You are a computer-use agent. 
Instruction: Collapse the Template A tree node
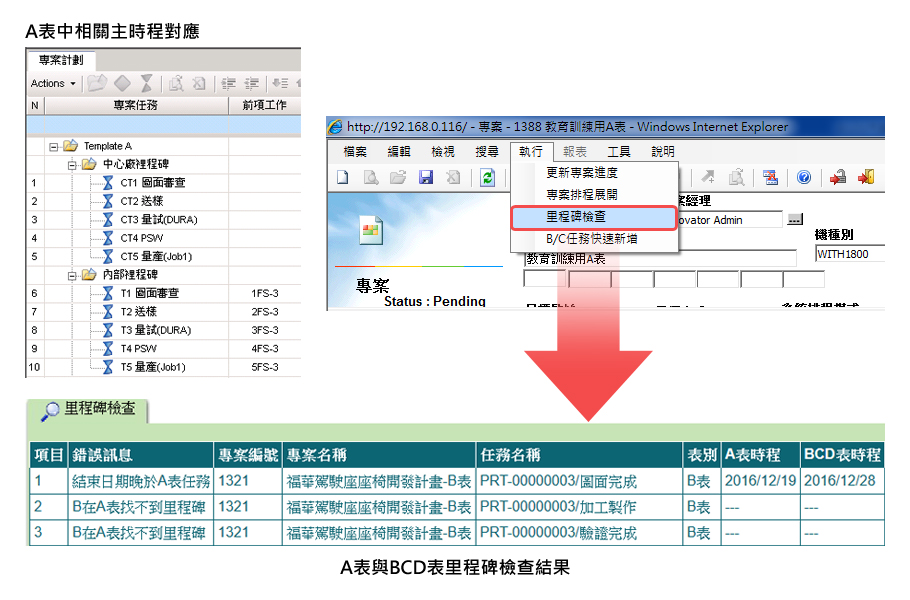tap(54, 146)
